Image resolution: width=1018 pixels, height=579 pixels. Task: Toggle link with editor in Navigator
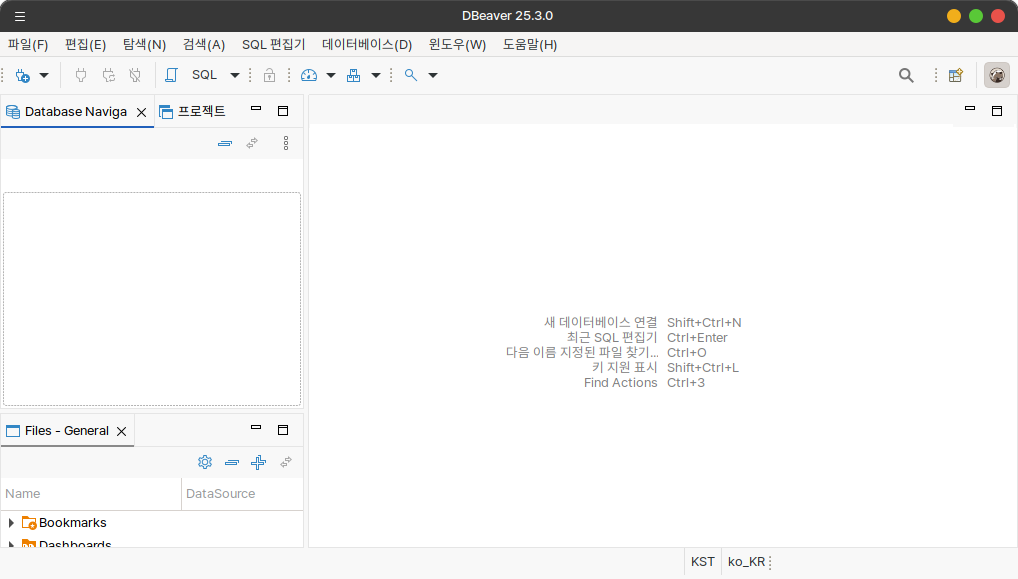click(252, 143)
